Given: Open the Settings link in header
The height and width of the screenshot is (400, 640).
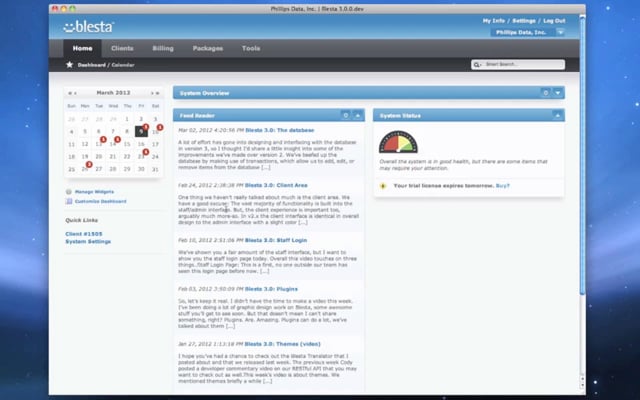Looking at the screenshot, I should point(524,21).
